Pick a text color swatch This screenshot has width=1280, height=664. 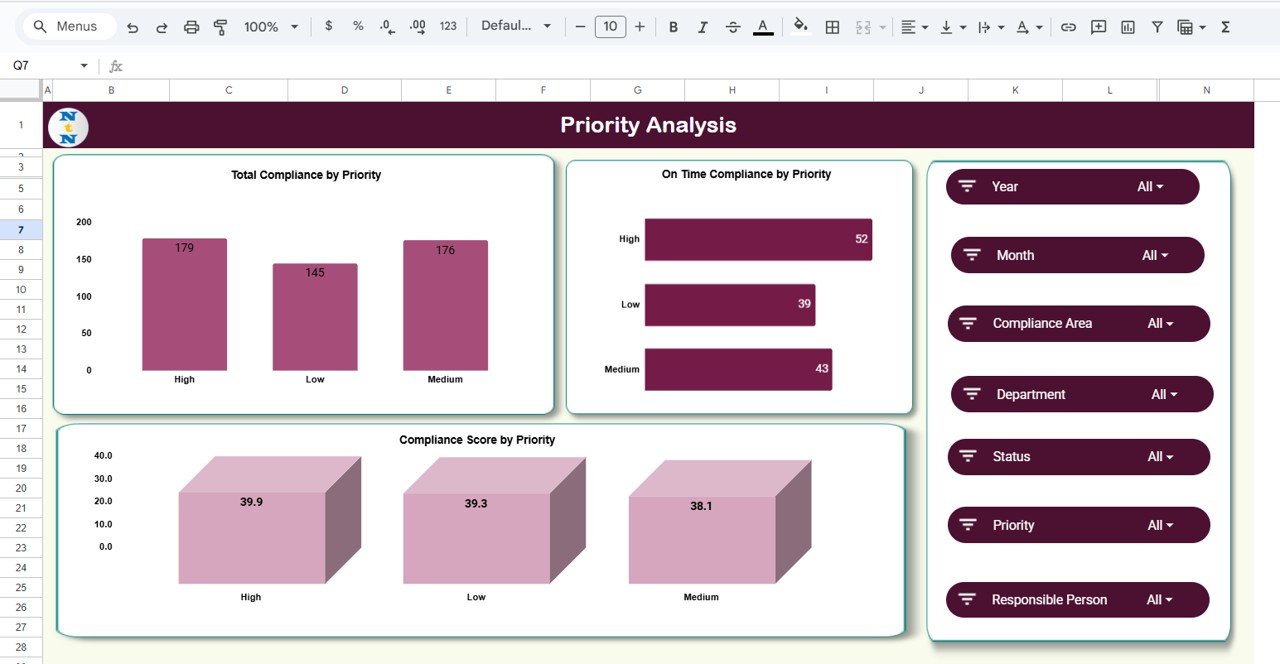click(762, 27)
